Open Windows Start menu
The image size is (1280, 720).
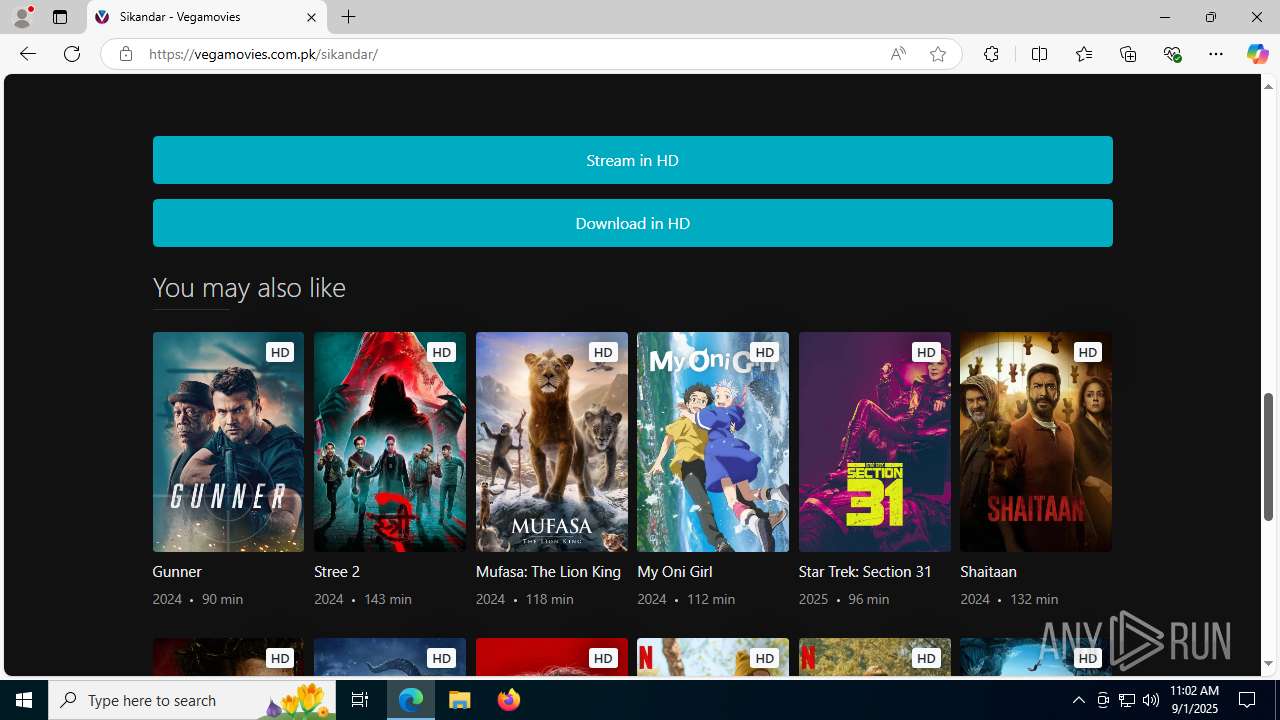24,700
